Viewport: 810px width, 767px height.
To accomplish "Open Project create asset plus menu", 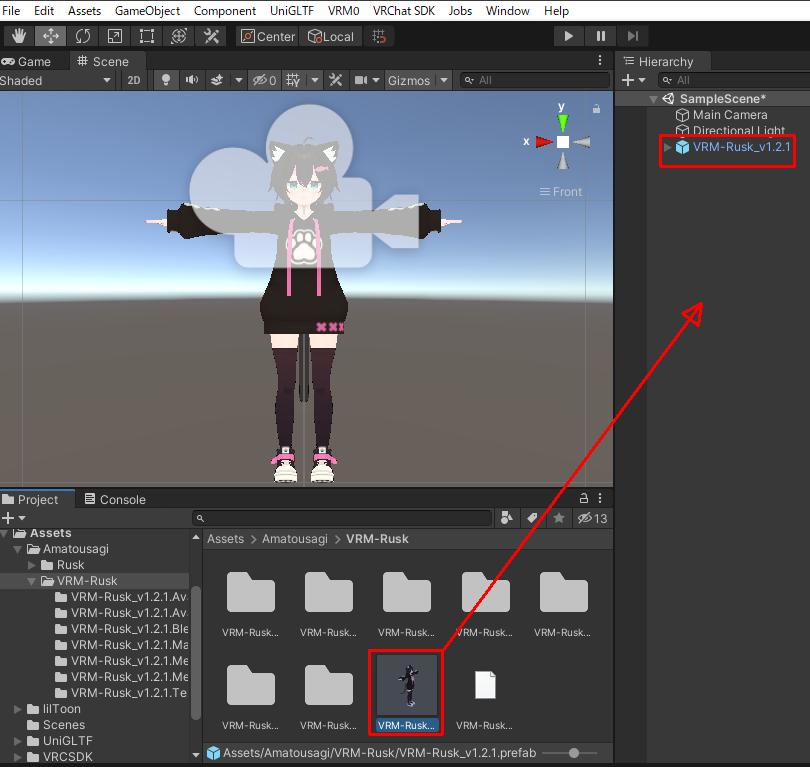I will [x=13, y=518].
